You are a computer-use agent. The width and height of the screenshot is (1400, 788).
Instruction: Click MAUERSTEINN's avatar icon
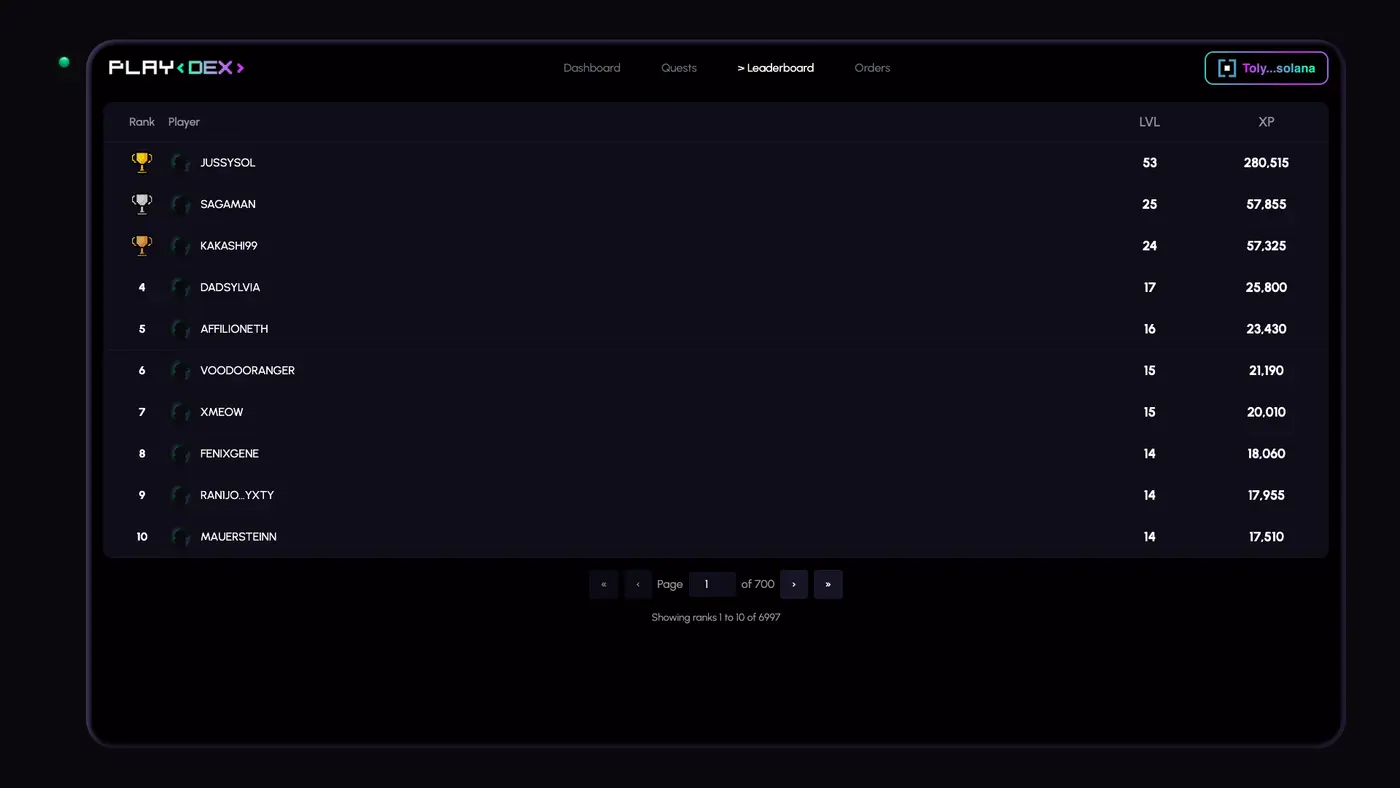tap(180, 538)
